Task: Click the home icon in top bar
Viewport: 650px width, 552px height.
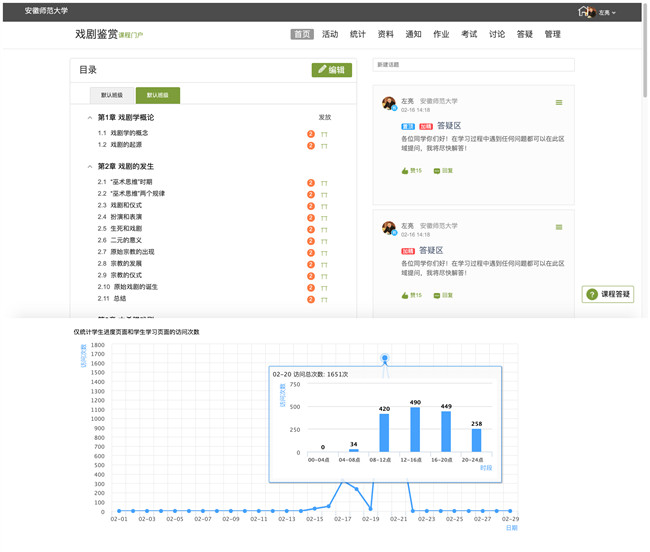Action: [586, 12]
